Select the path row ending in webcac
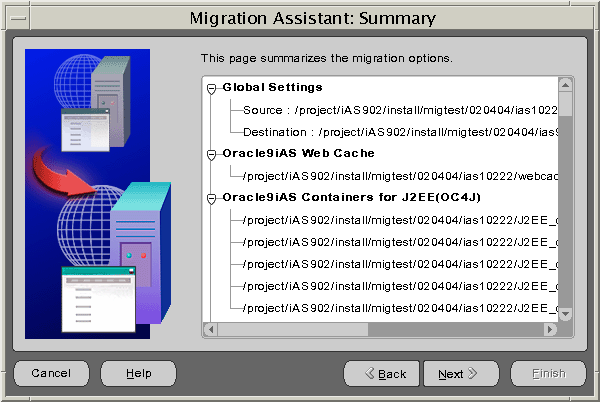The height and width of the screenshot is (402, 600). [x=400, y=176]
